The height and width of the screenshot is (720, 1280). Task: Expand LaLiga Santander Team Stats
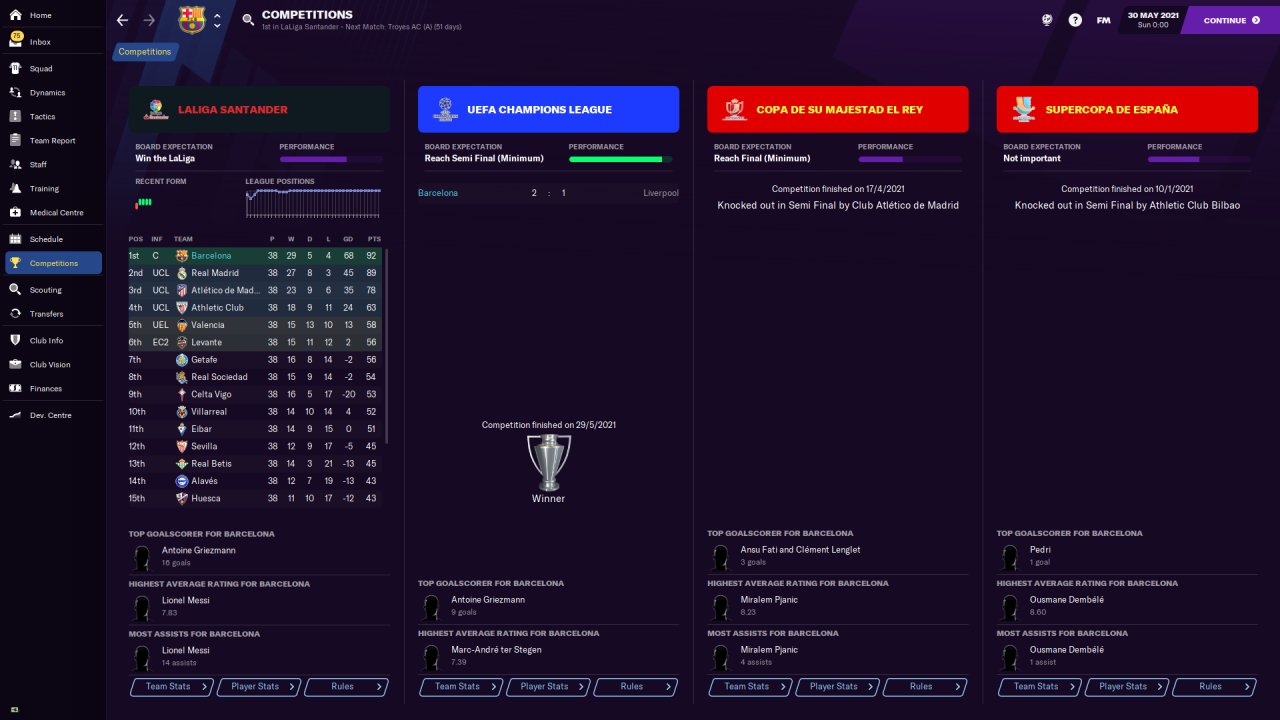(x=171, y=687)
